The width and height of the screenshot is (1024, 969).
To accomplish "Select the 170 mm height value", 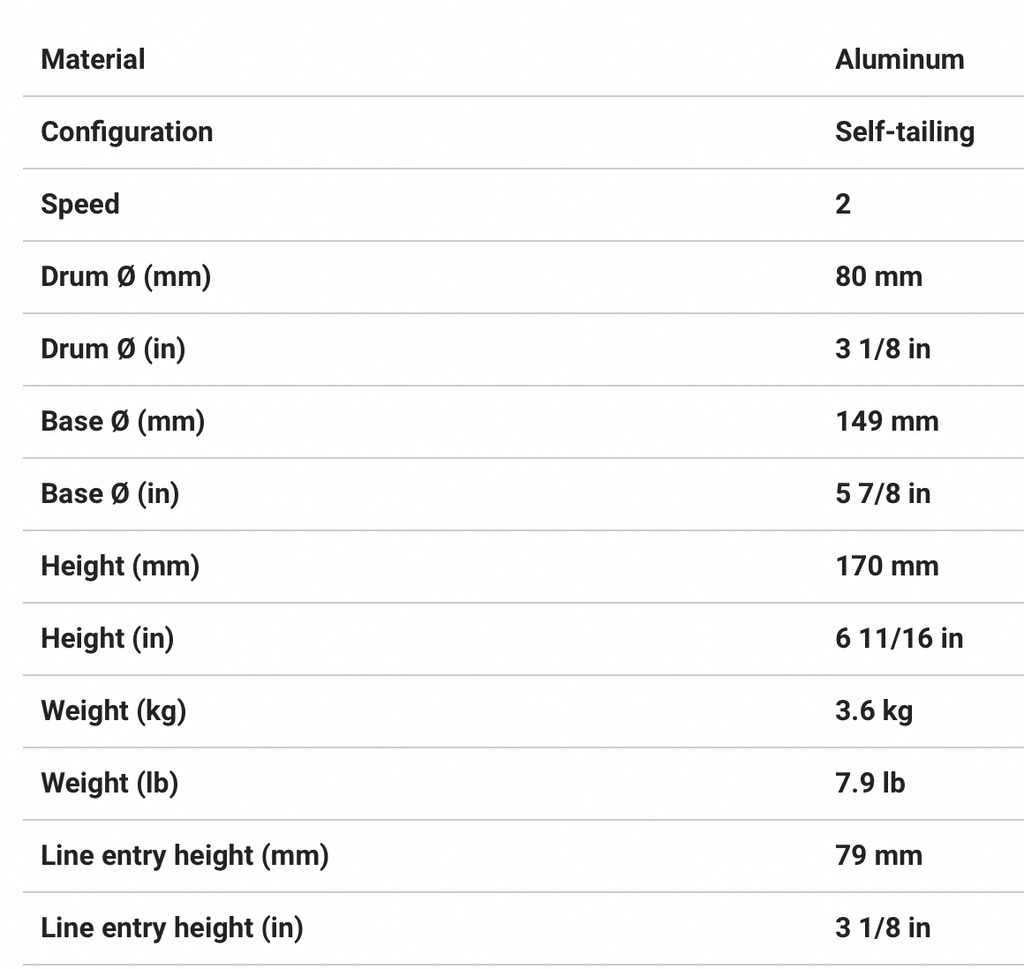I will 887,566.
